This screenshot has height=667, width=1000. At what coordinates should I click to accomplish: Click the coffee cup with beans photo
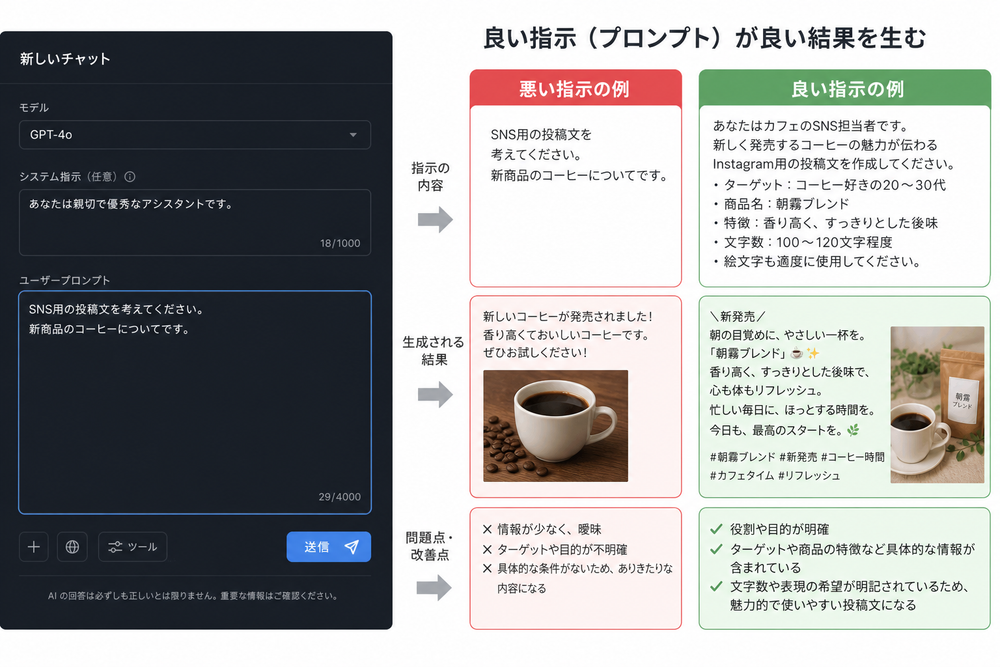555,426
